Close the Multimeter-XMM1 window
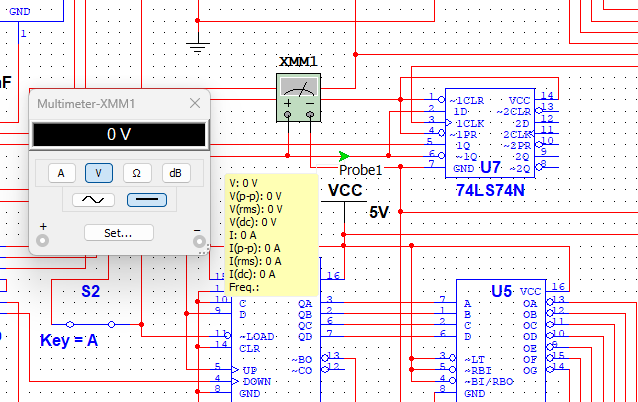The width and height of the screenshot is (638, 402). pyautogui.click(x=195, y=103)
